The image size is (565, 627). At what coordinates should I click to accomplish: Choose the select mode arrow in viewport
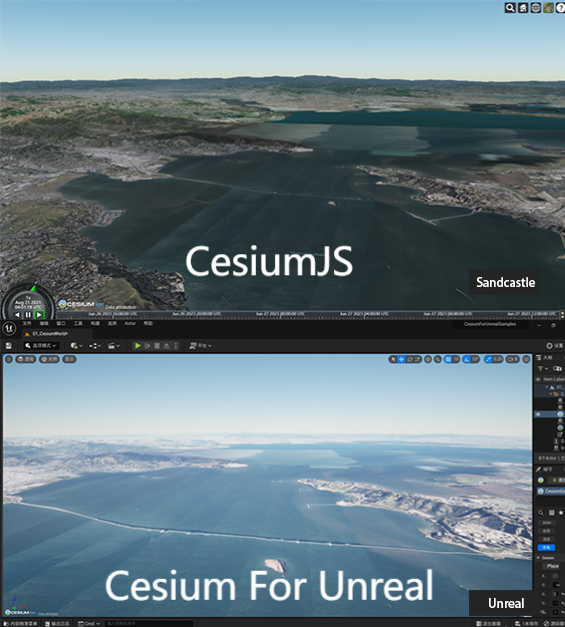pyautogui.click(x=393, y=359)
